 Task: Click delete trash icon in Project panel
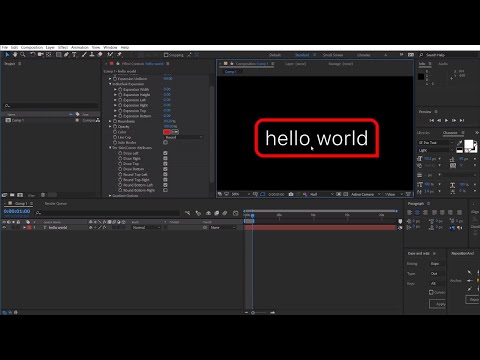click(x=43, y=195)
